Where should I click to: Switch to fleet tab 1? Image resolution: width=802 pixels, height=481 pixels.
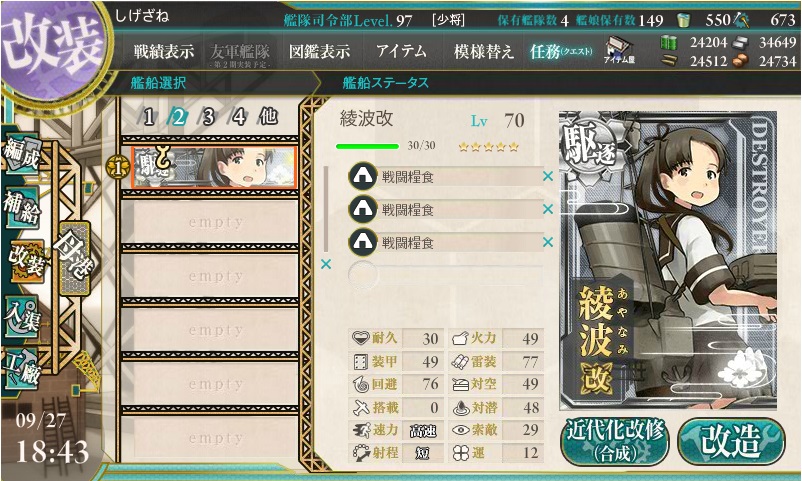click(149, 118)
